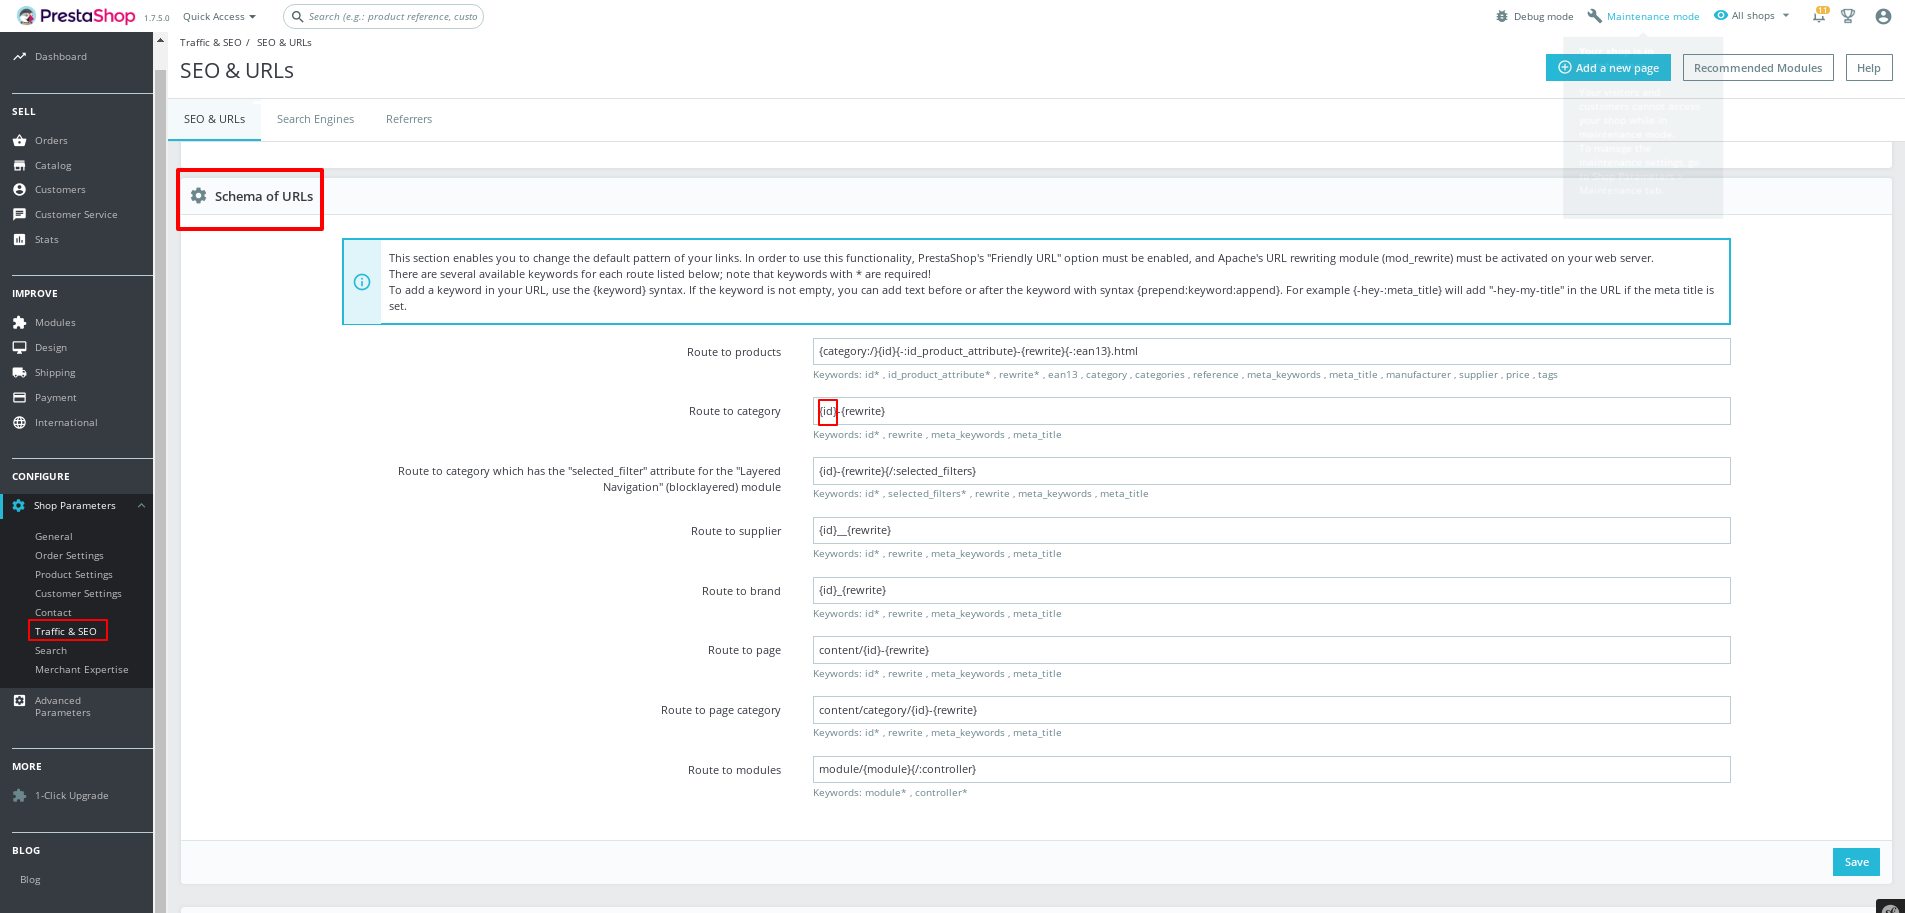Screen dimensions: 1905x913
Task: Open General under Shop Parameters
Action: (x=54, y=537)
